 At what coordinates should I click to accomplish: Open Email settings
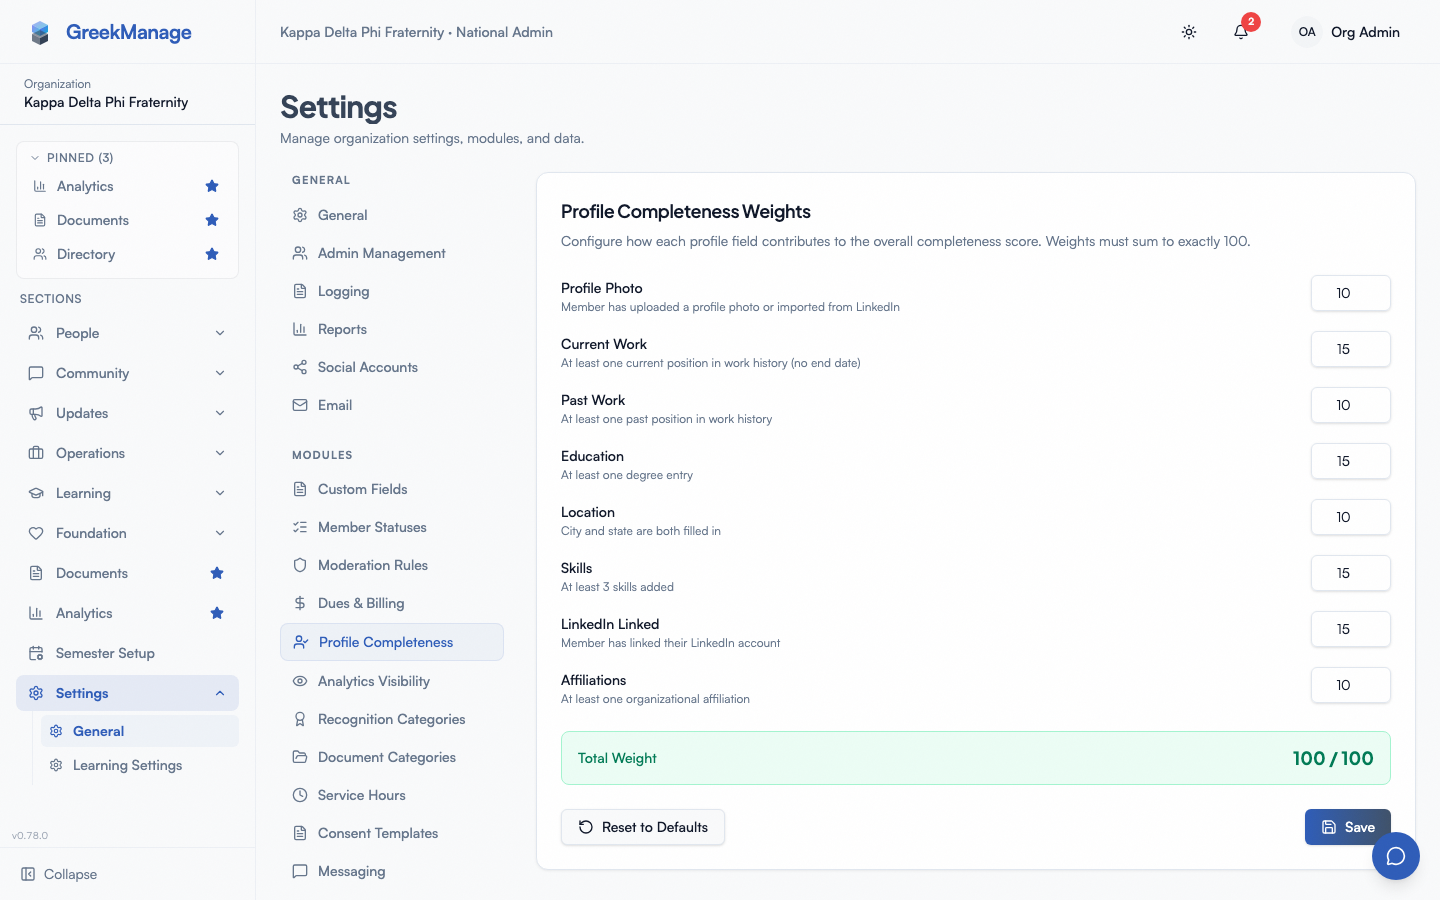tap(392, 405)
